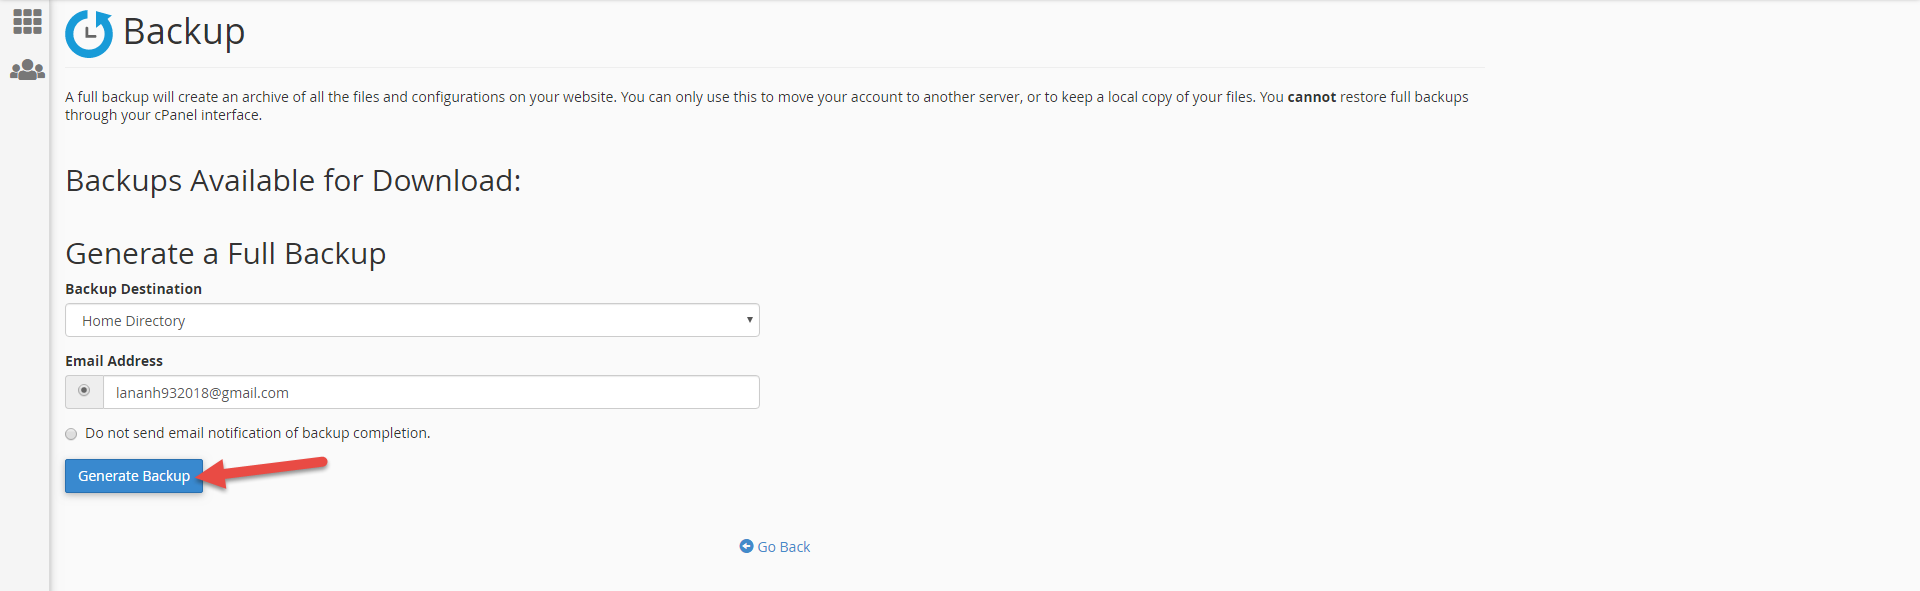
Task: Follow the Go Back link
Action: (783, 547)
